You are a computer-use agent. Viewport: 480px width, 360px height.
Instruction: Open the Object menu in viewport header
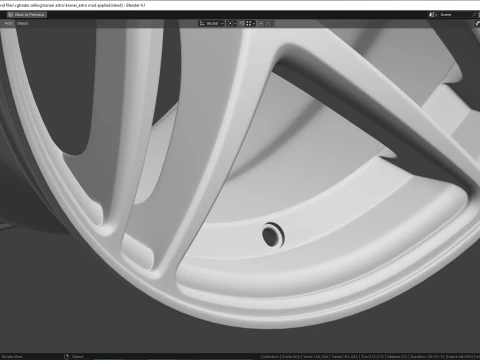(x=22, y=23)
